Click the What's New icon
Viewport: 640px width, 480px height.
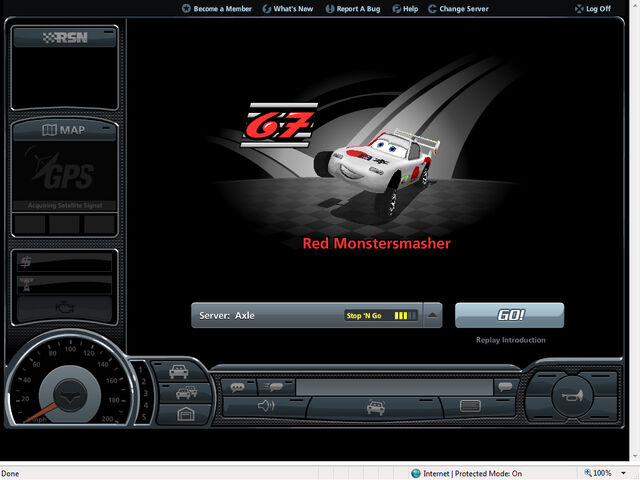[267, 9]
